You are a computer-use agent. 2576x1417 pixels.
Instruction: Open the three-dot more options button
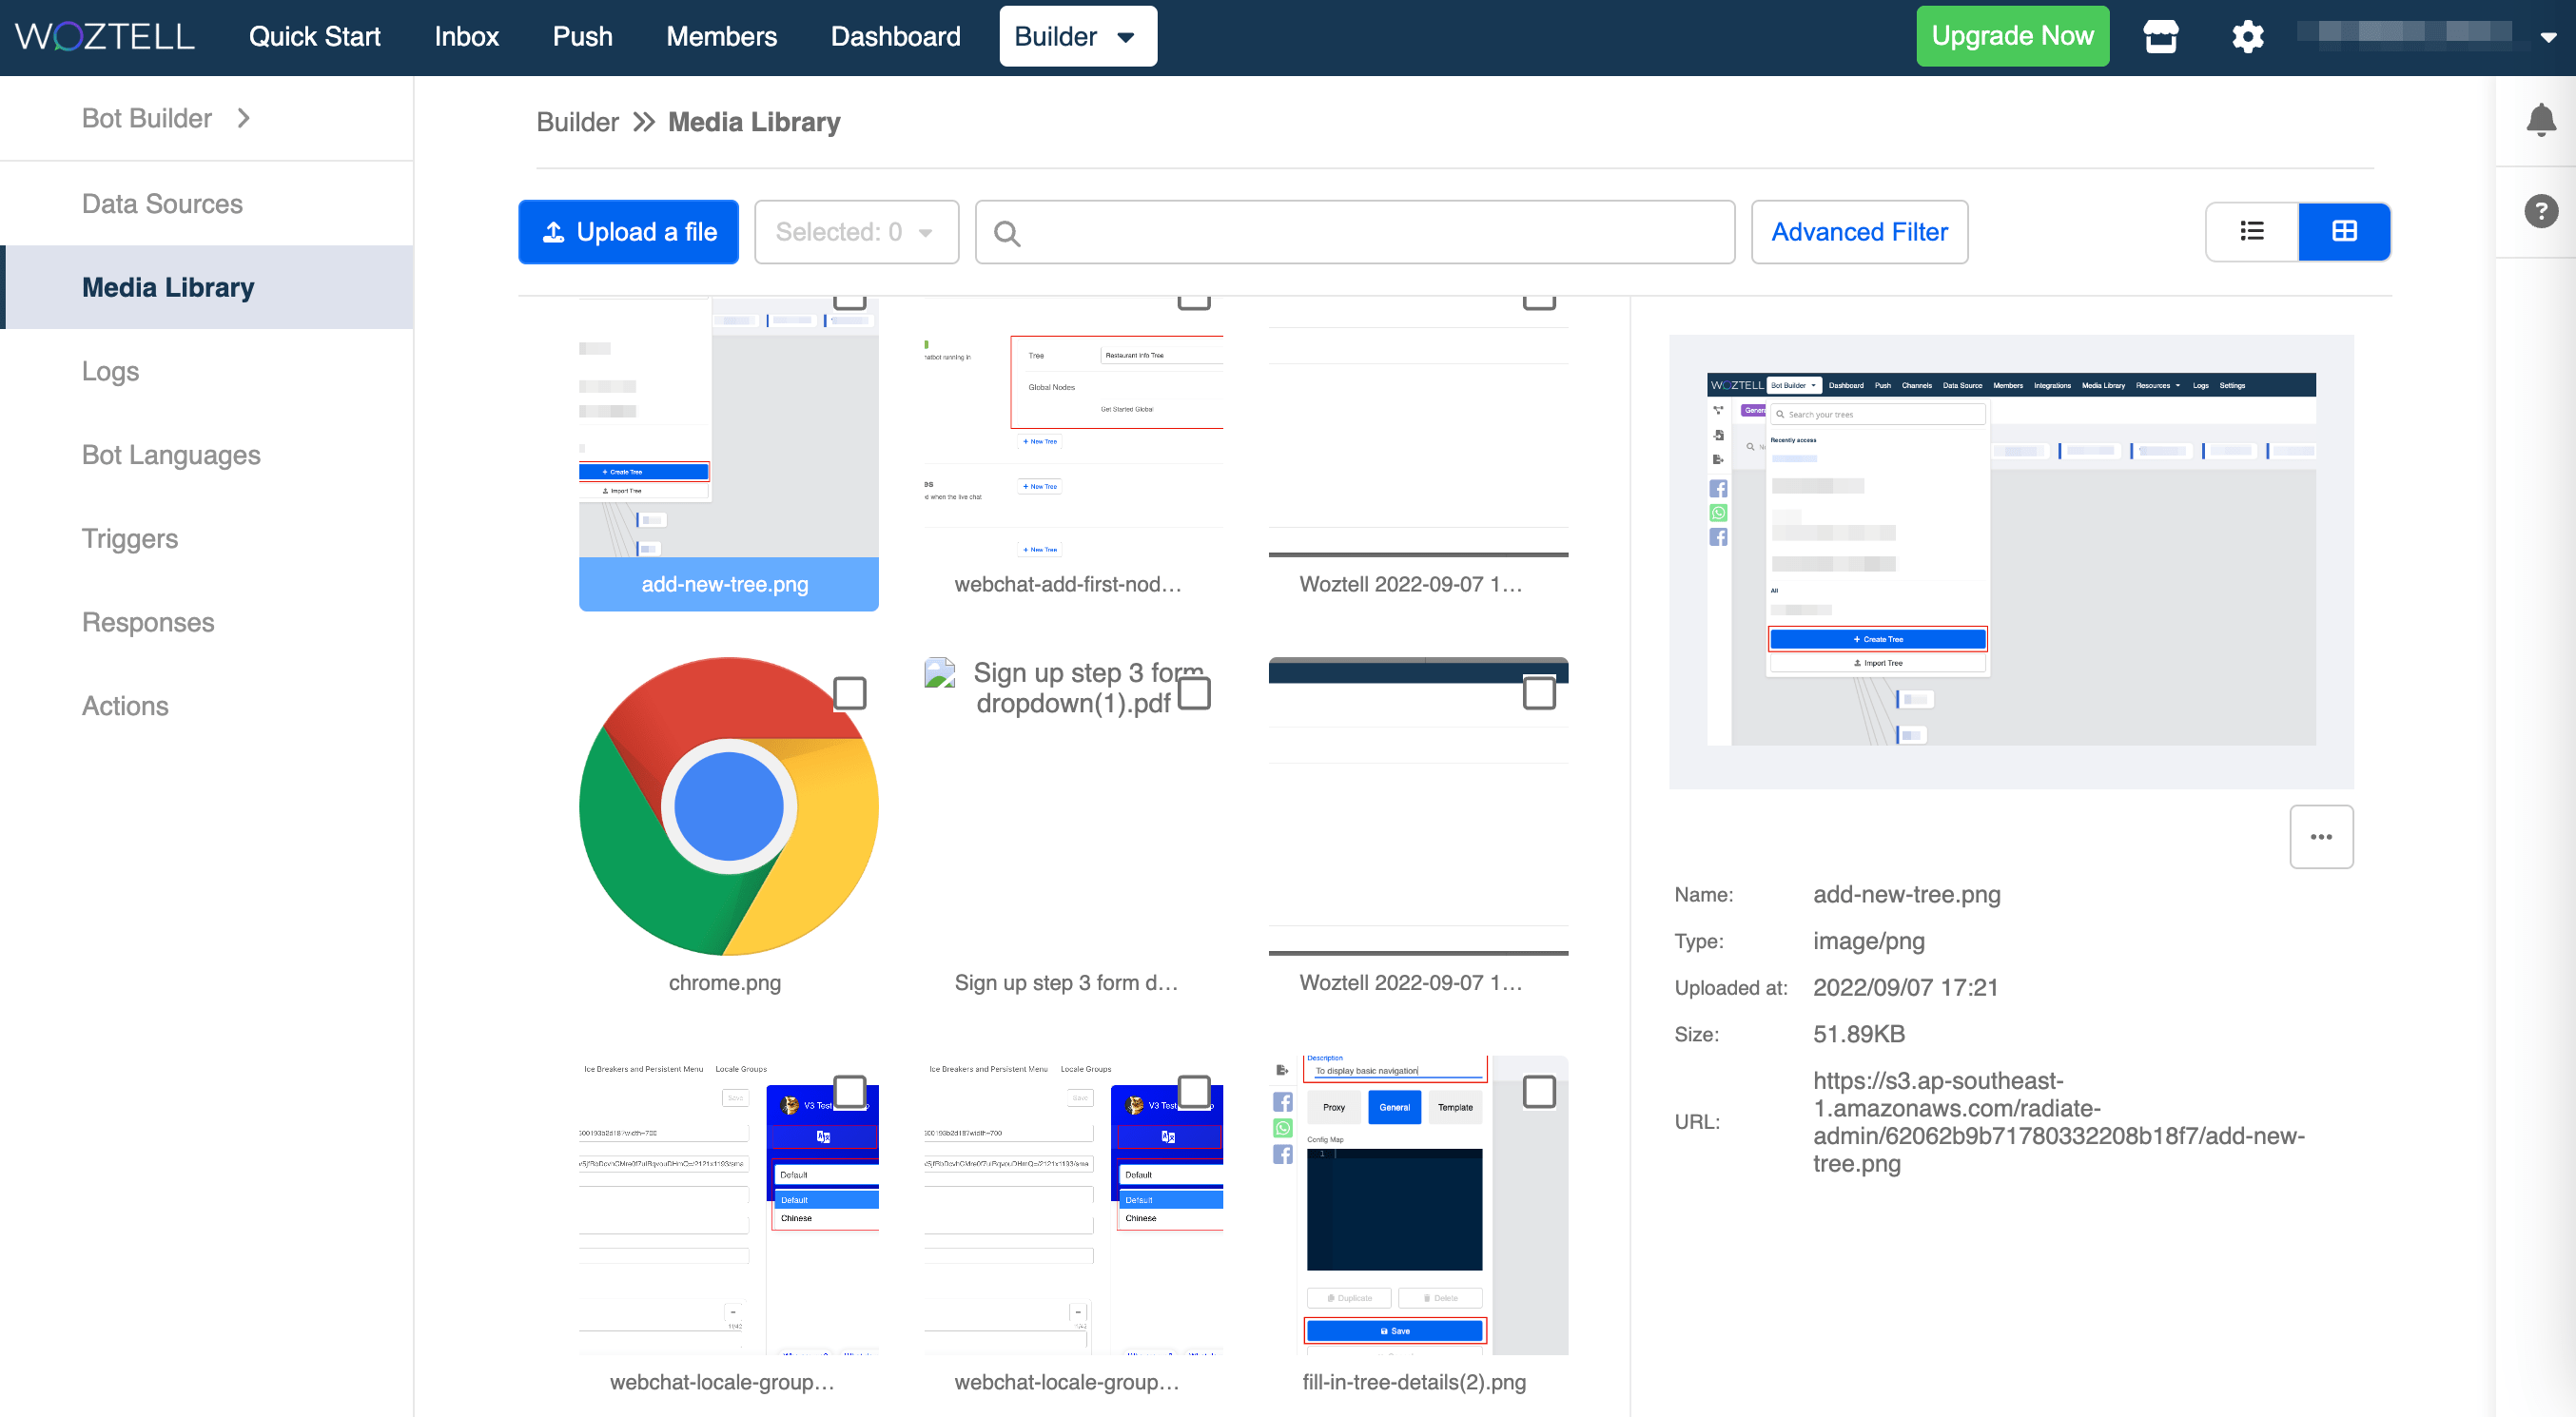2320,837
